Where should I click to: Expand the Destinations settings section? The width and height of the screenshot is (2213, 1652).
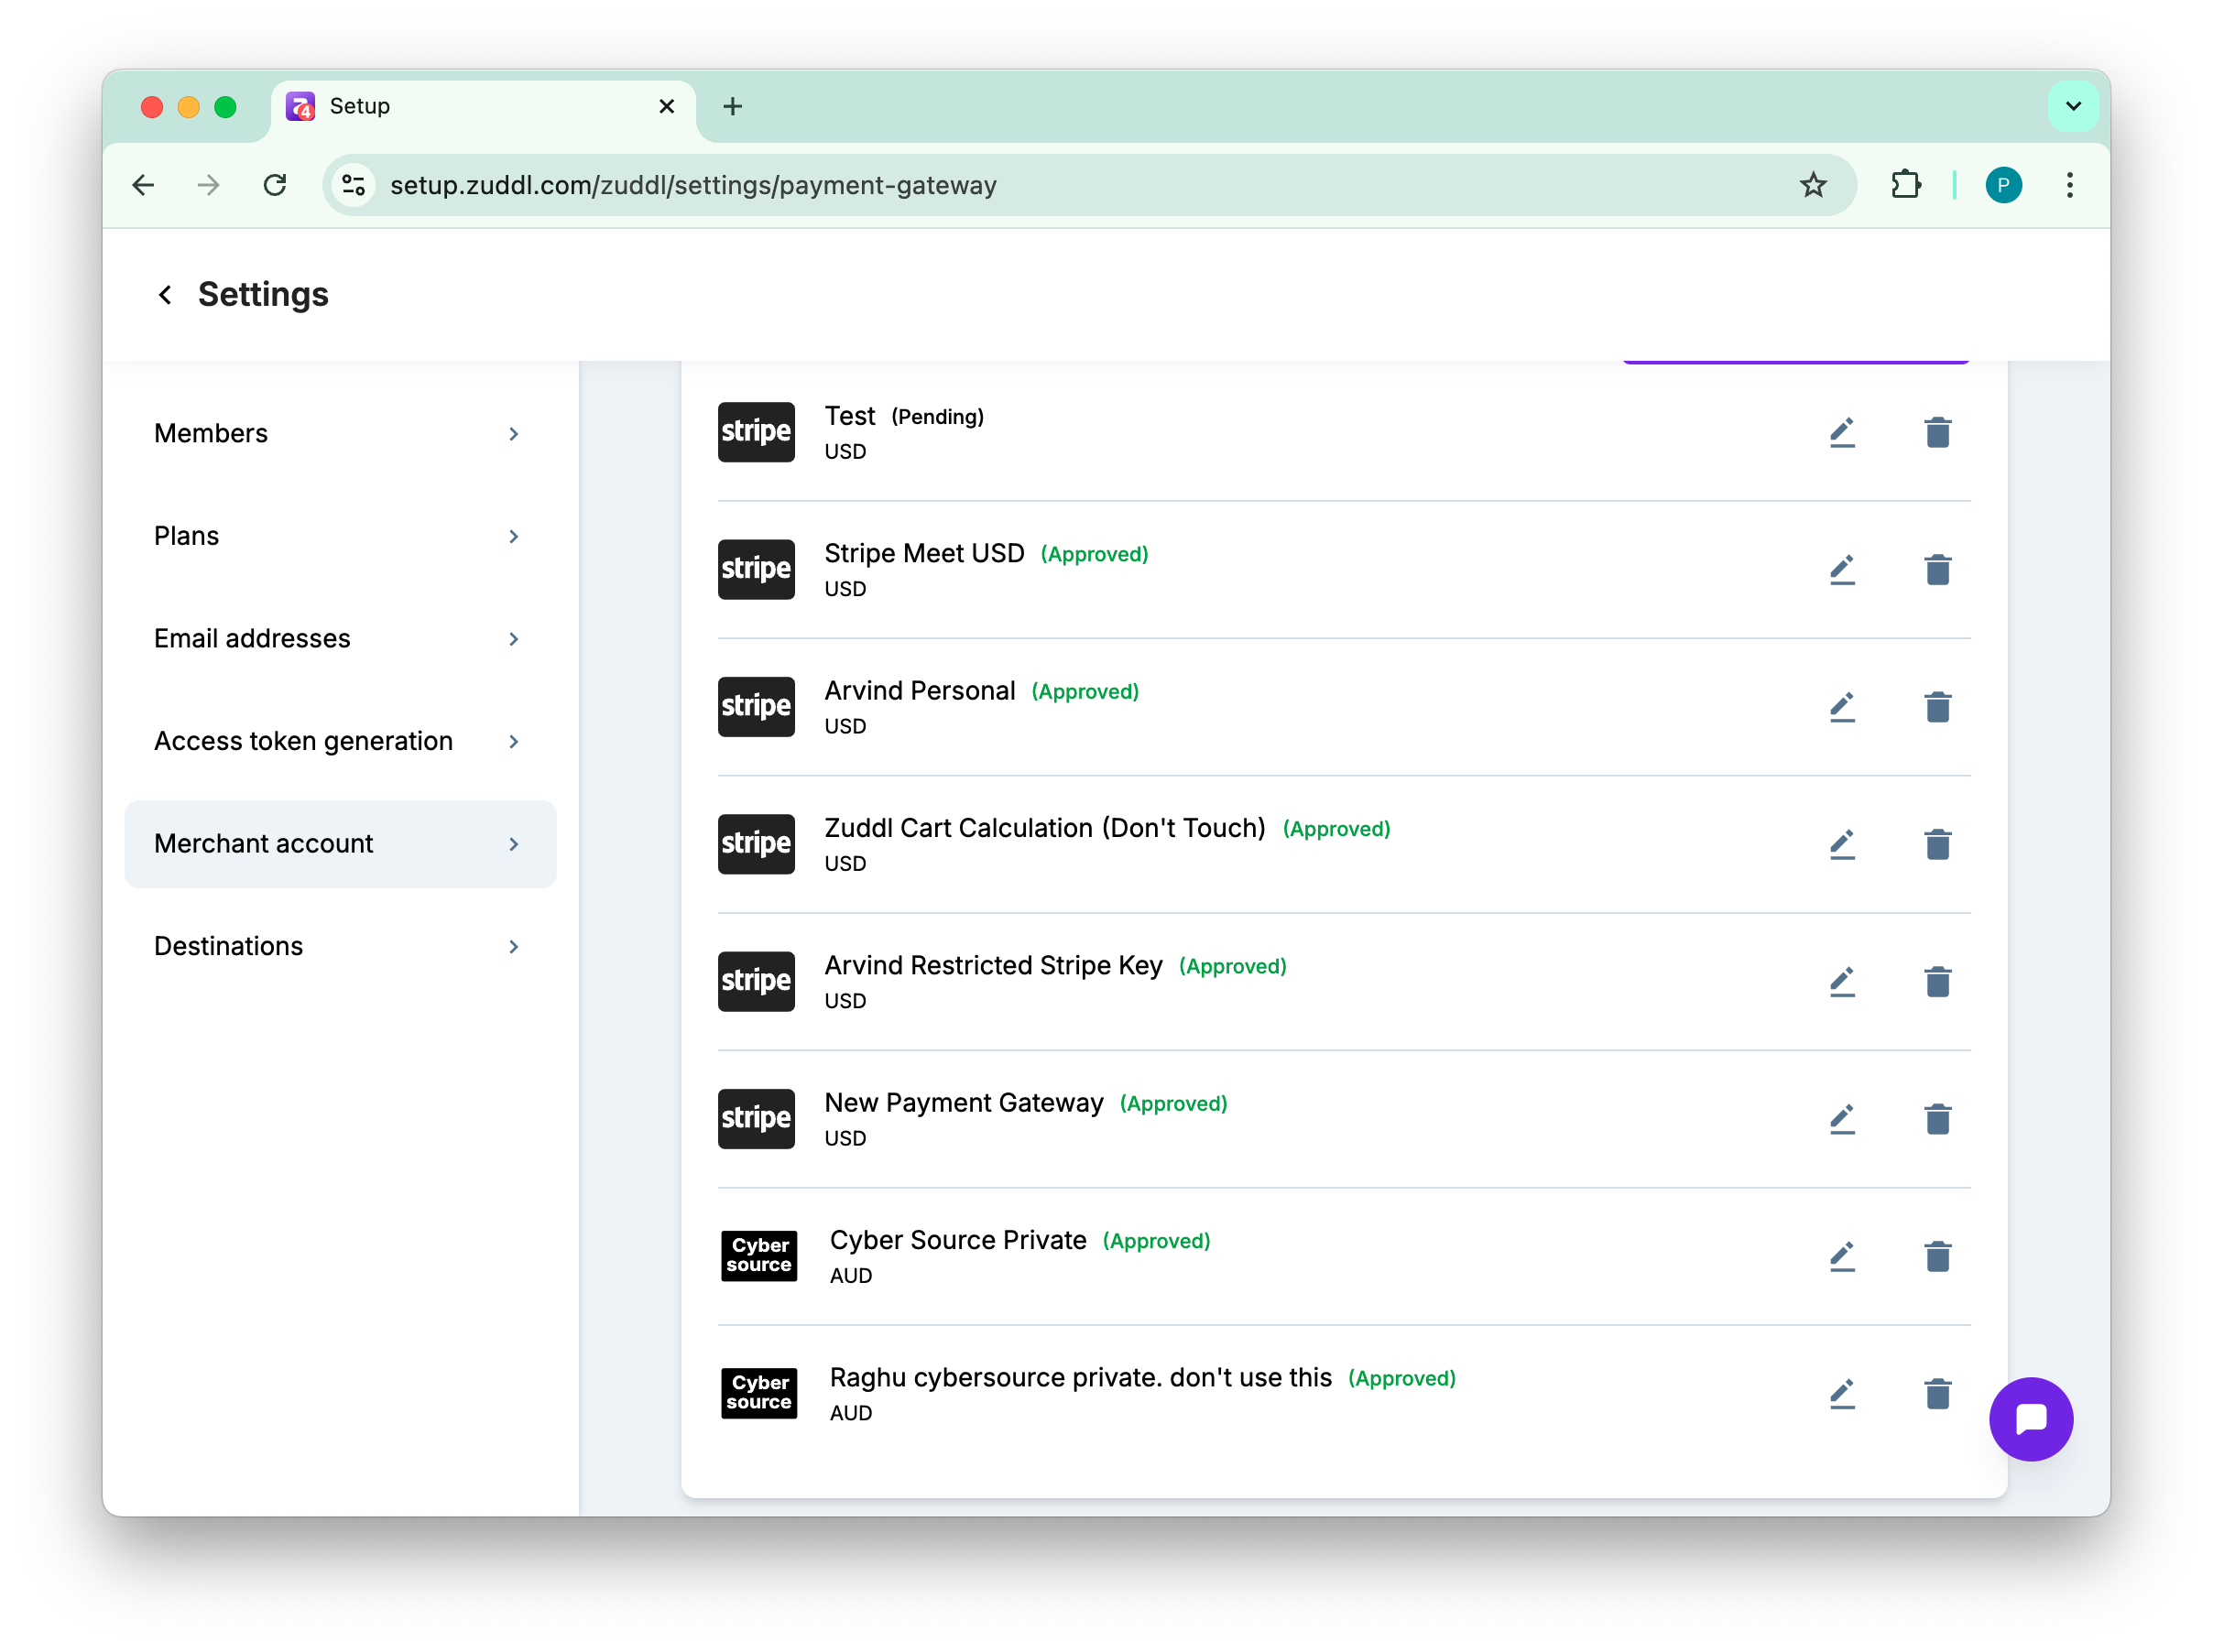340,946
